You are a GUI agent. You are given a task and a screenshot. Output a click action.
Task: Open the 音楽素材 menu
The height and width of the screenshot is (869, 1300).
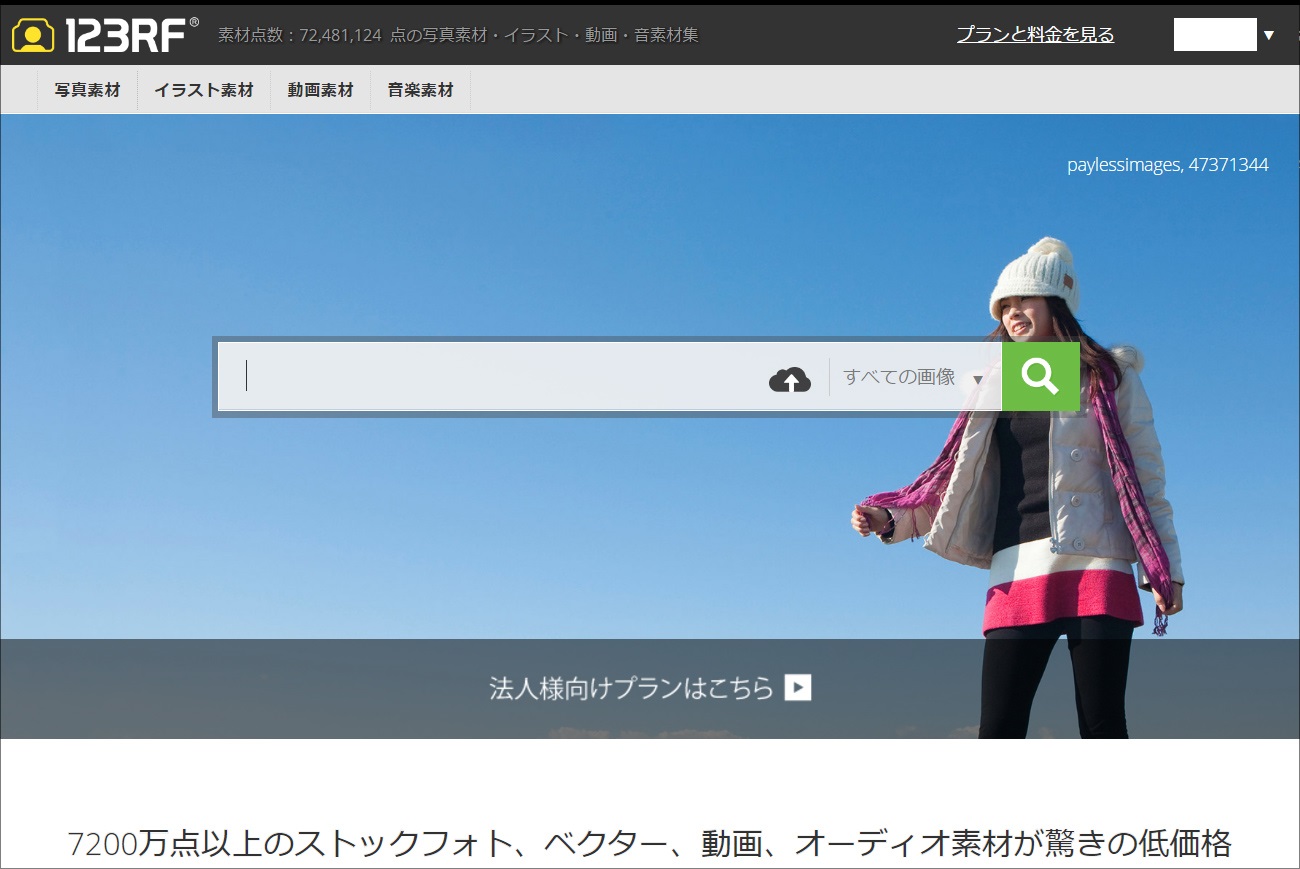click(x=420, y=90)
